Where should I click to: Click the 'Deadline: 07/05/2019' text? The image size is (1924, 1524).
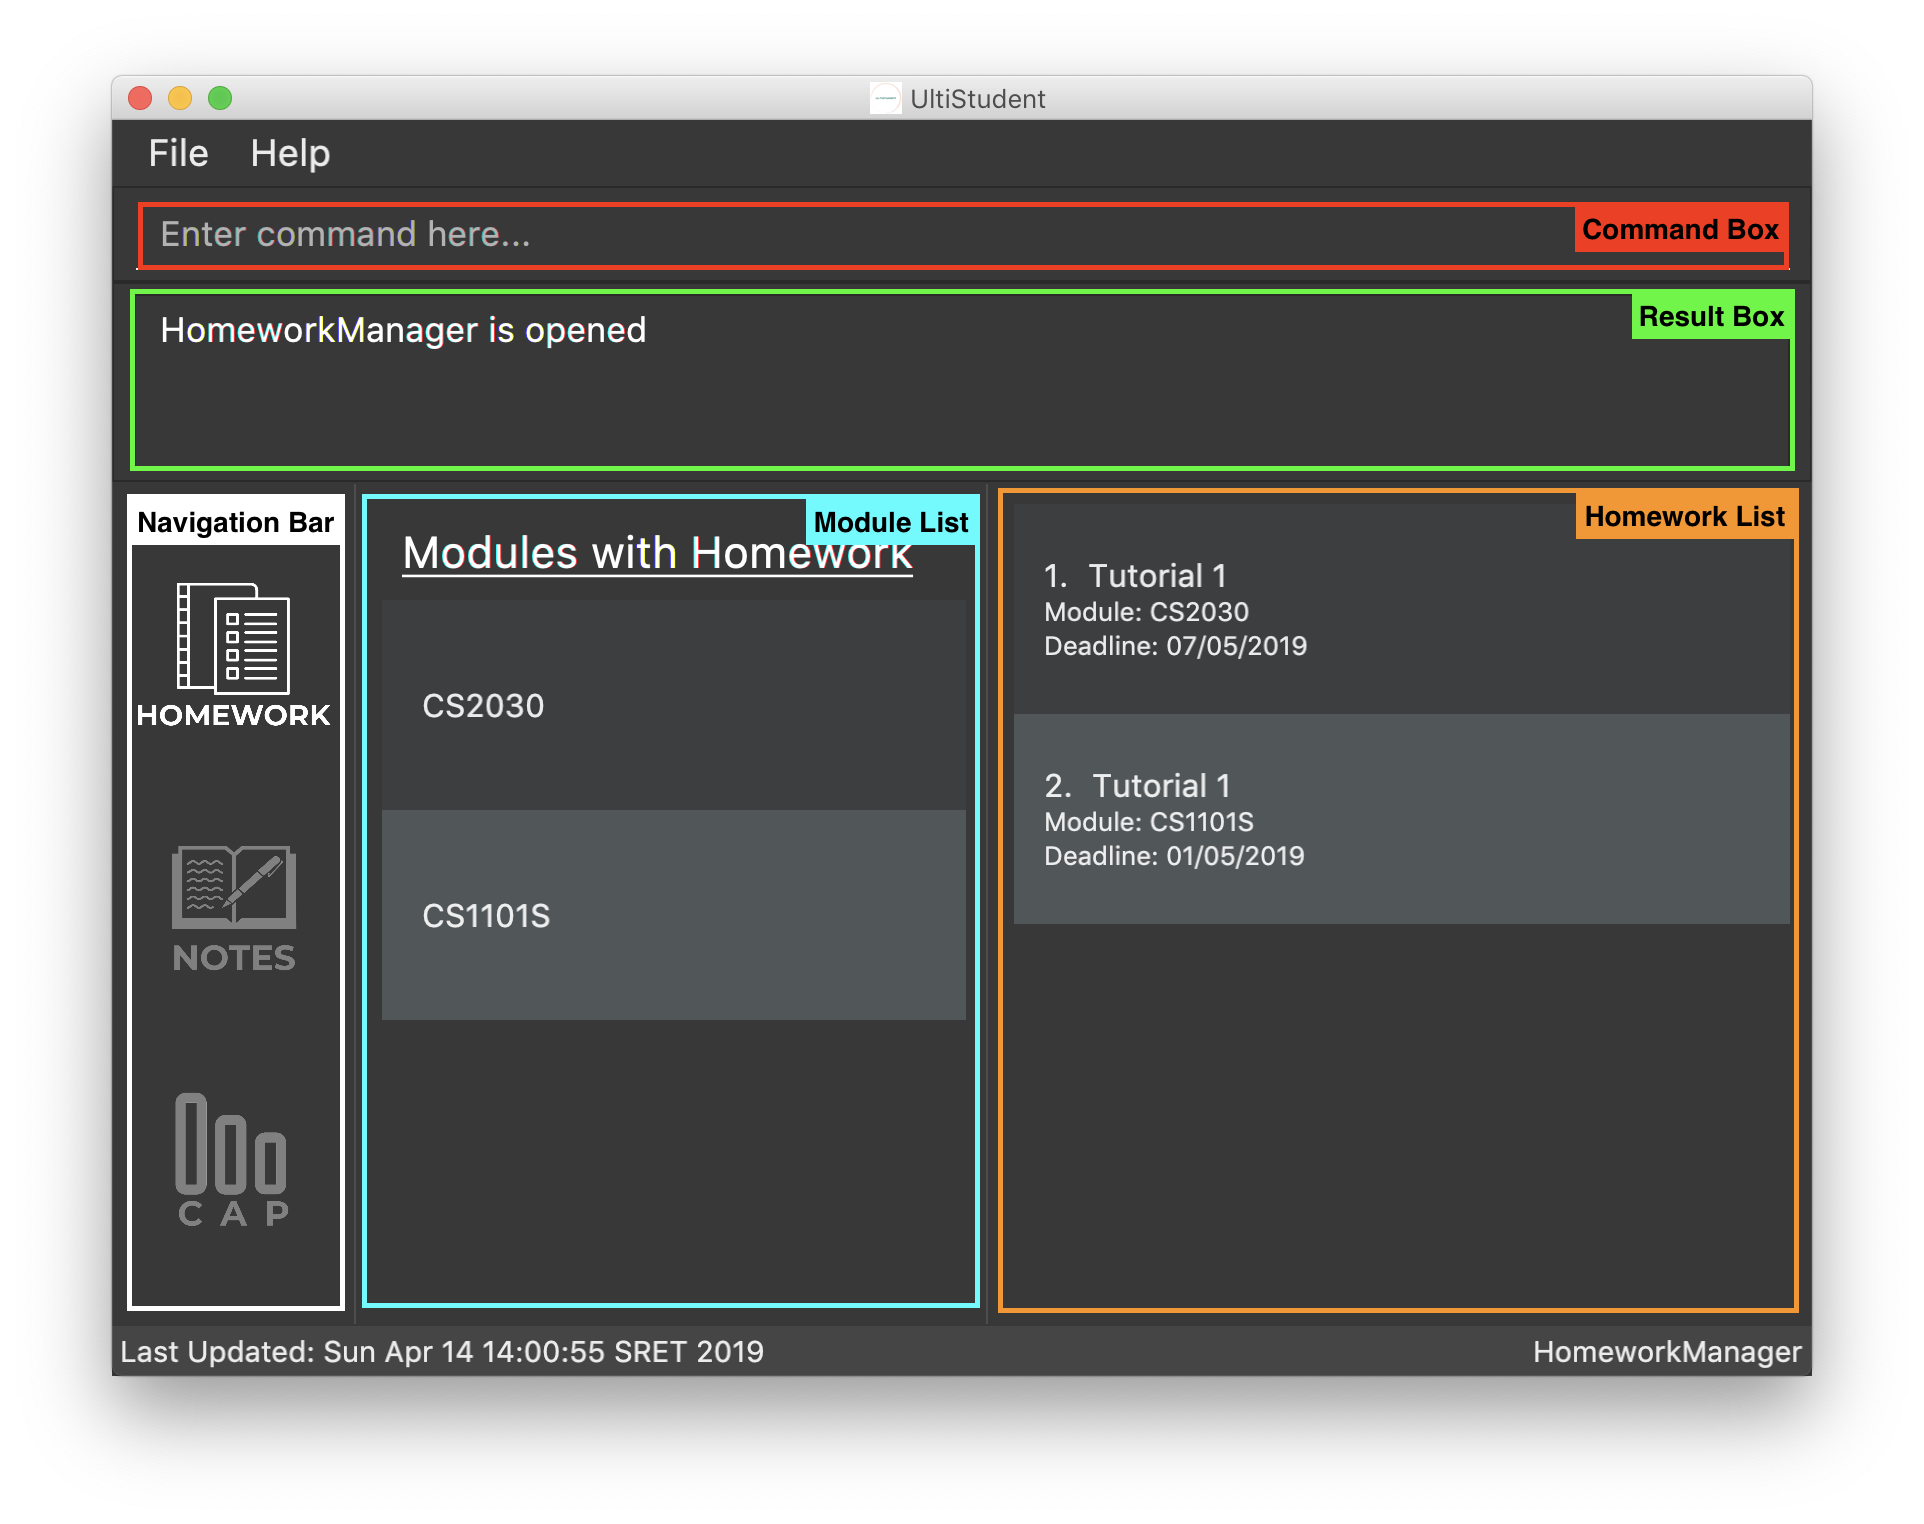tap(1175, 646)
